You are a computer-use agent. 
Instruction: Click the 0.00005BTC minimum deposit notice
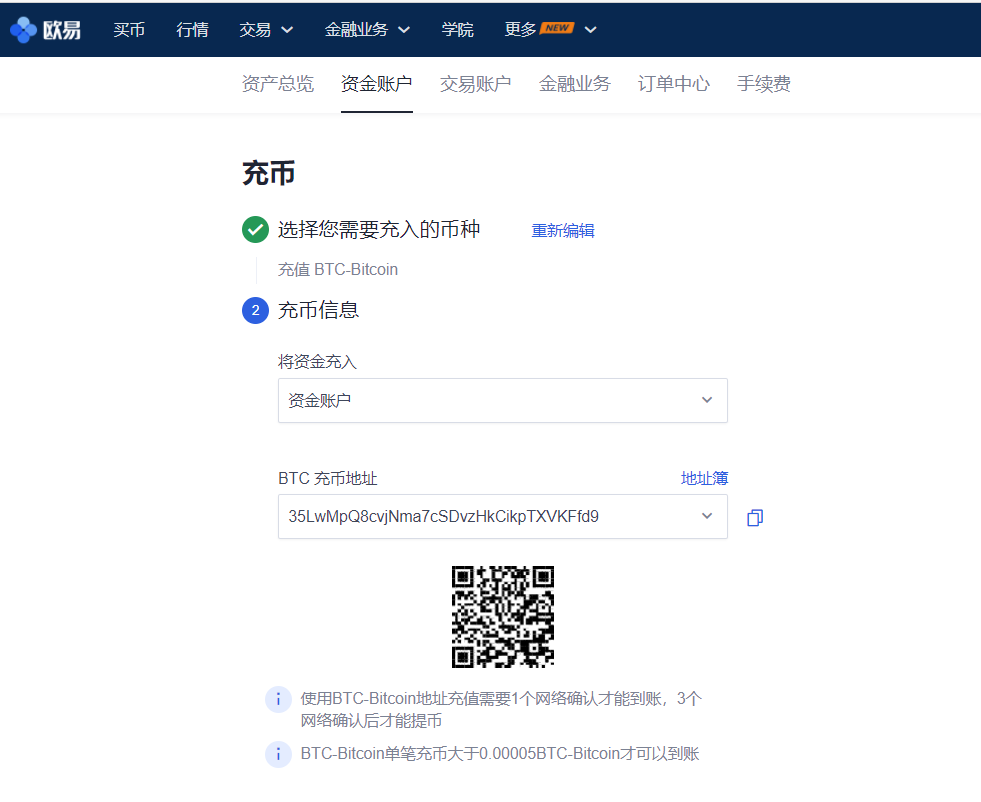pos(500,754)
